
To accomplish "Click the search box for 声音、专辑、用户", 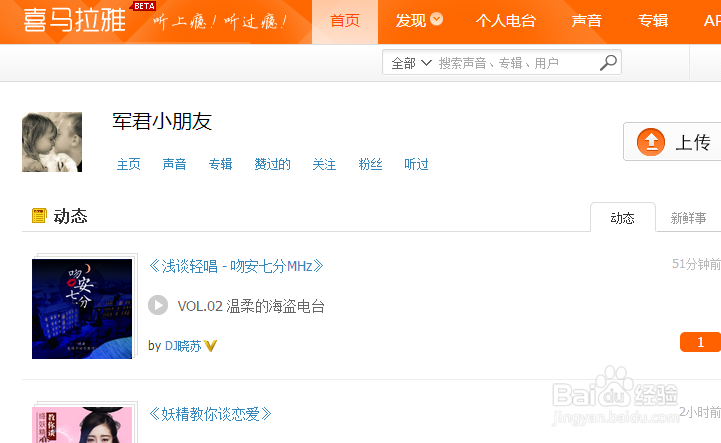I will (x=515, y=63).
